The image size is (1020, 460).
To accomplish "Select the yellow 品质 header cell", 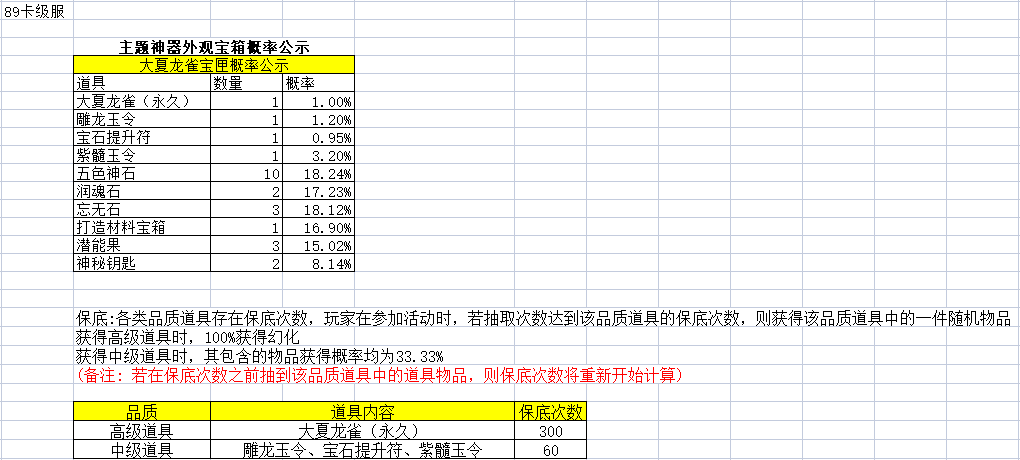I will 142,411.
